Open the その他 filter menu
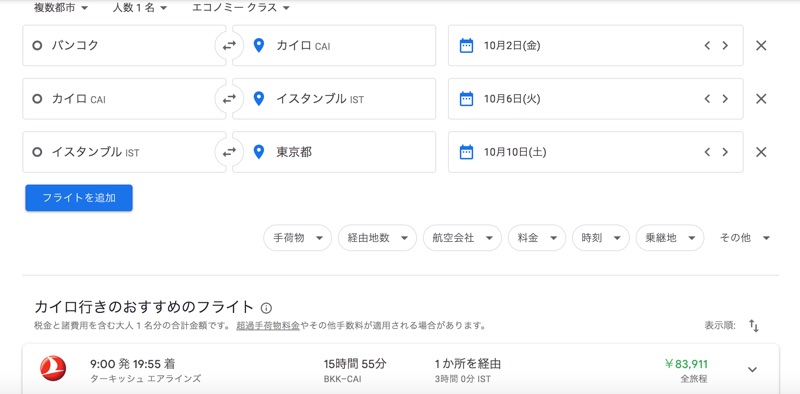 pyautogui.click(x=744, y=238)
